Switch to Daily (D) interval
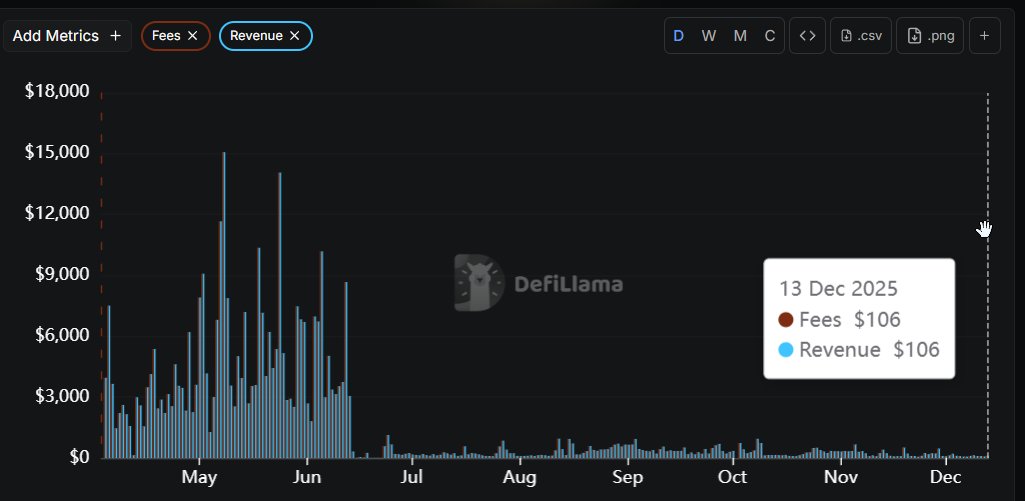Viewport: 1025px width, 501px height. (x=678, y=36)
